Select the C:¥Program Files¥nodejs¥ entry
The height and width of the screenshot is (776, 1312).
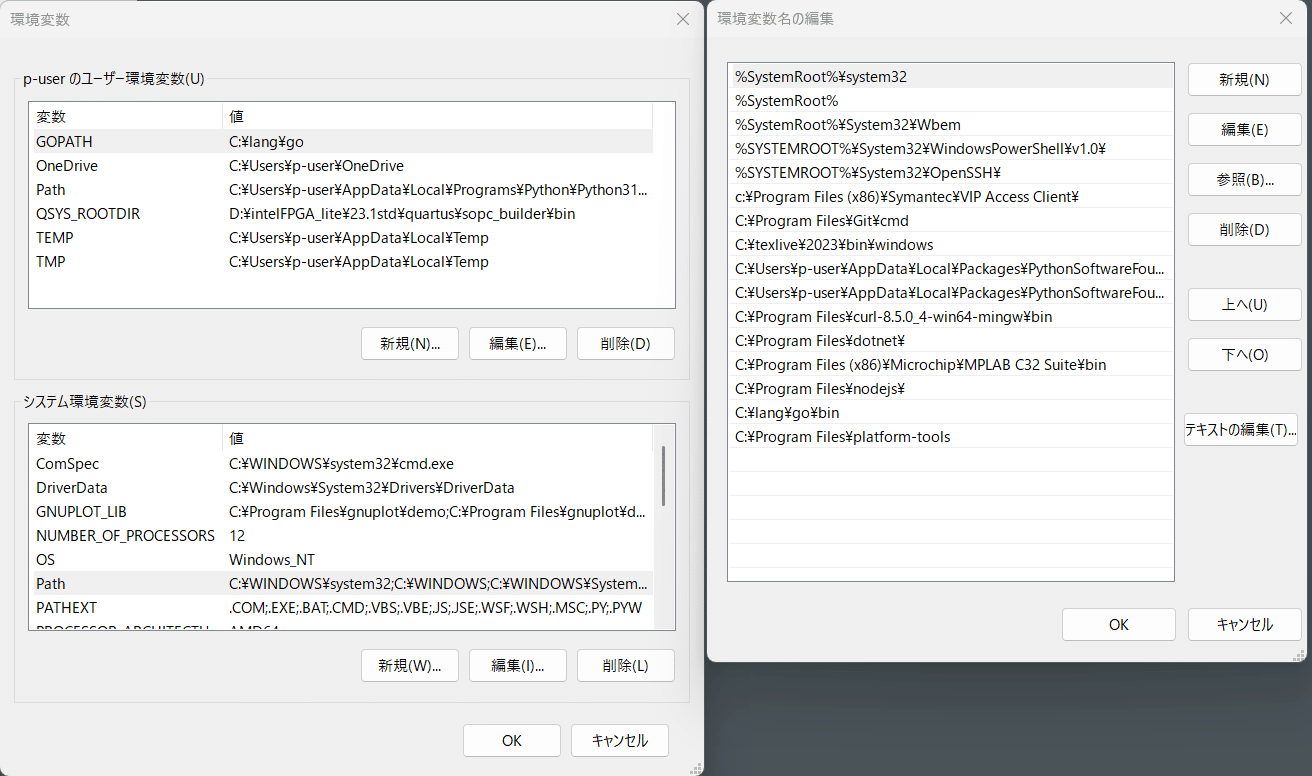pos(950,388)
